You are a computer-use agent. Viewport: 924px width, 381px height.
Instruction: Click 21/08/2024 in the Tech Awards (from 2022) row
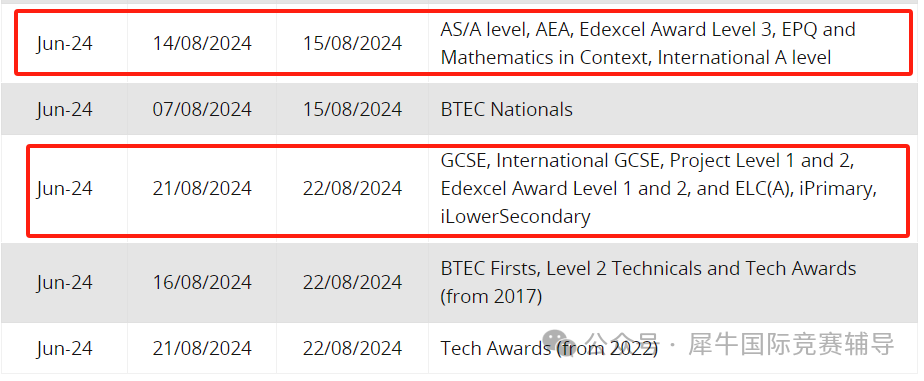tap(202, 348)
